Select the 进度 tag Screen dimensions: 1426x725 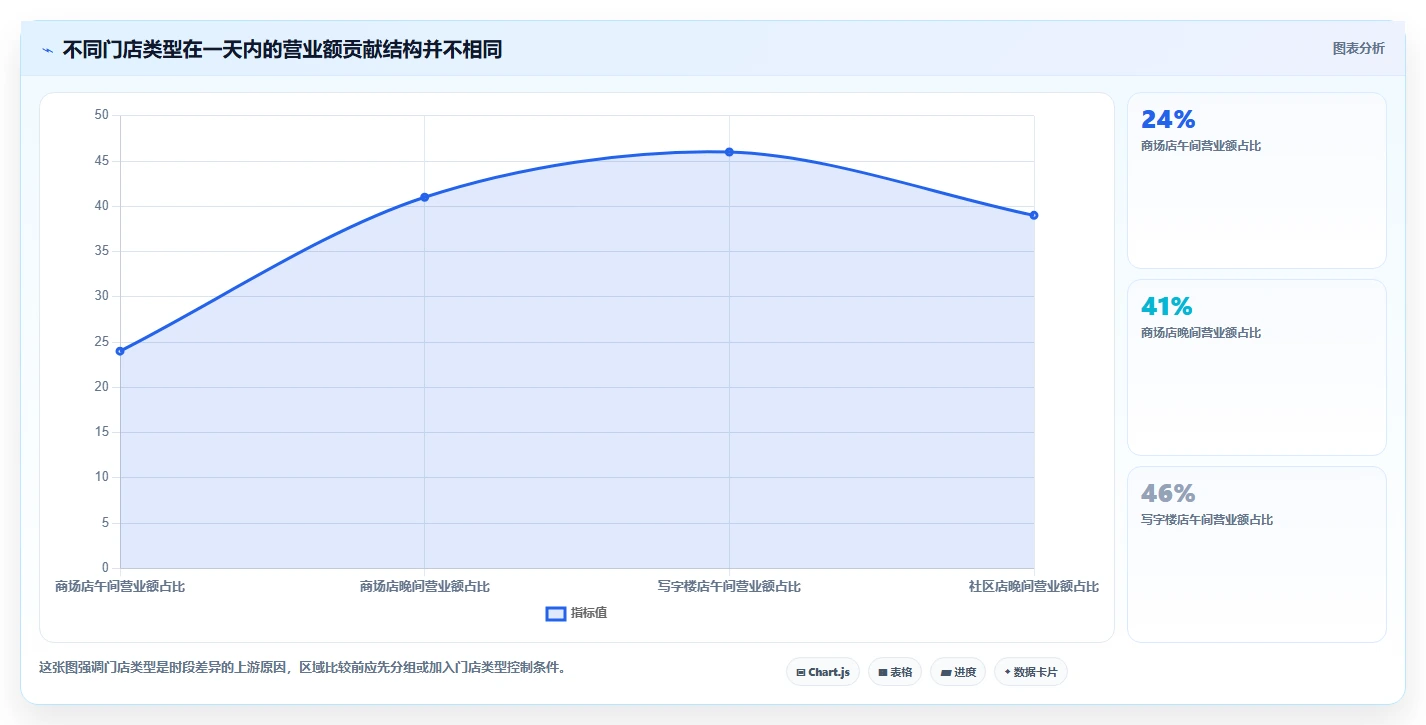pyautogui.click(x=958, y=672)
